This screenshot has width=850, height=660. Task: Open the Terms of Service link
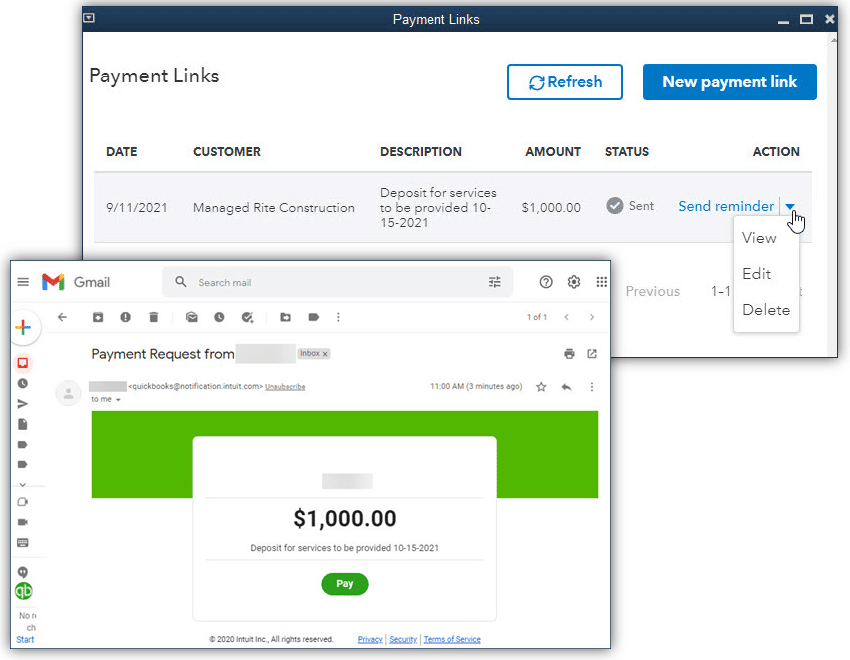pyautogui.click(x=452, y=639)
